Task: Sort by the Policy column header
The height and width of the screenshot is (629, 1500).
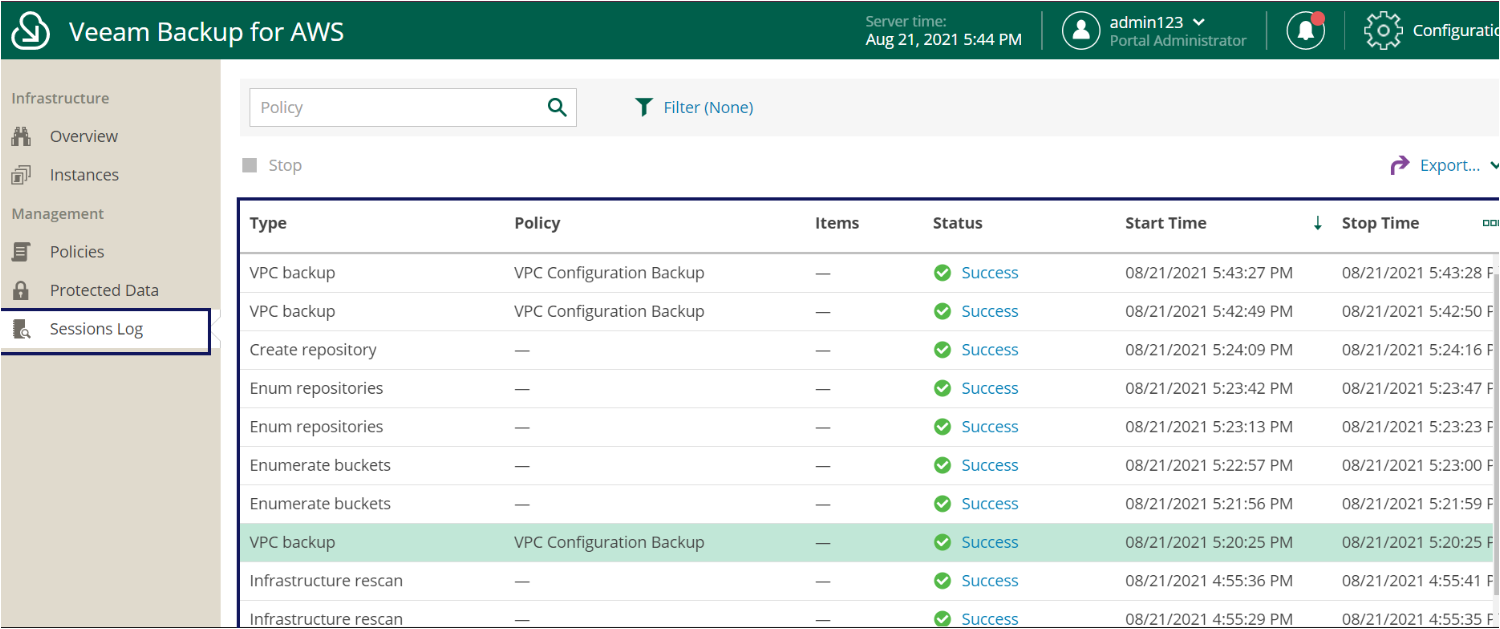Action: [537, 224]
